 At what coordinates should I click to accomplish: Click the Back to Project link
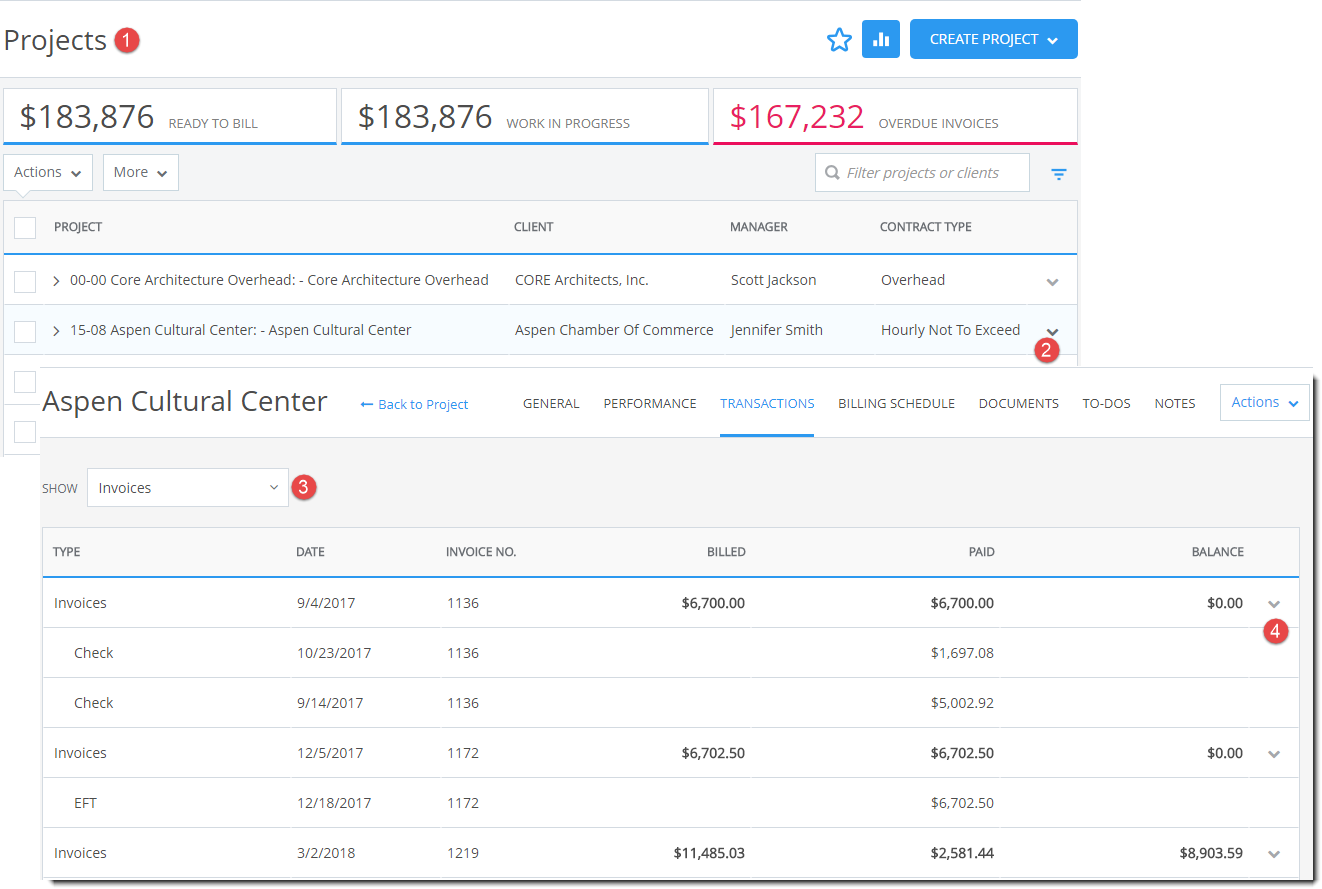pyautogui.click(x=413, y=404)
